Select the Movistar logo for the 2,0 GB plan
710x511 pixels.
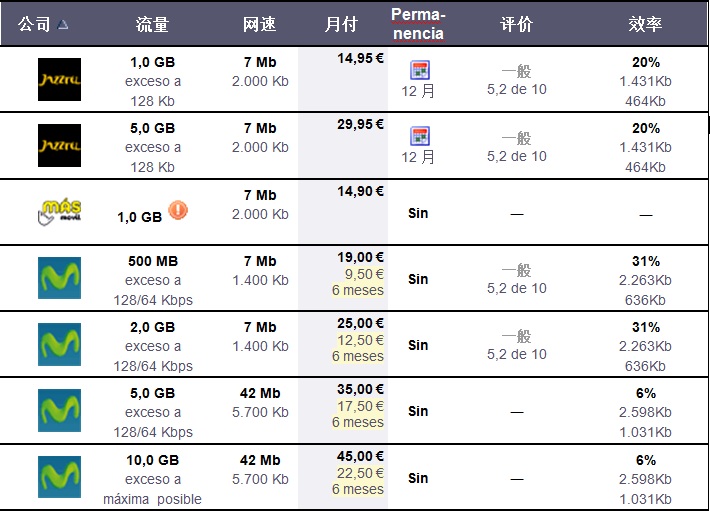coord(59,344)
